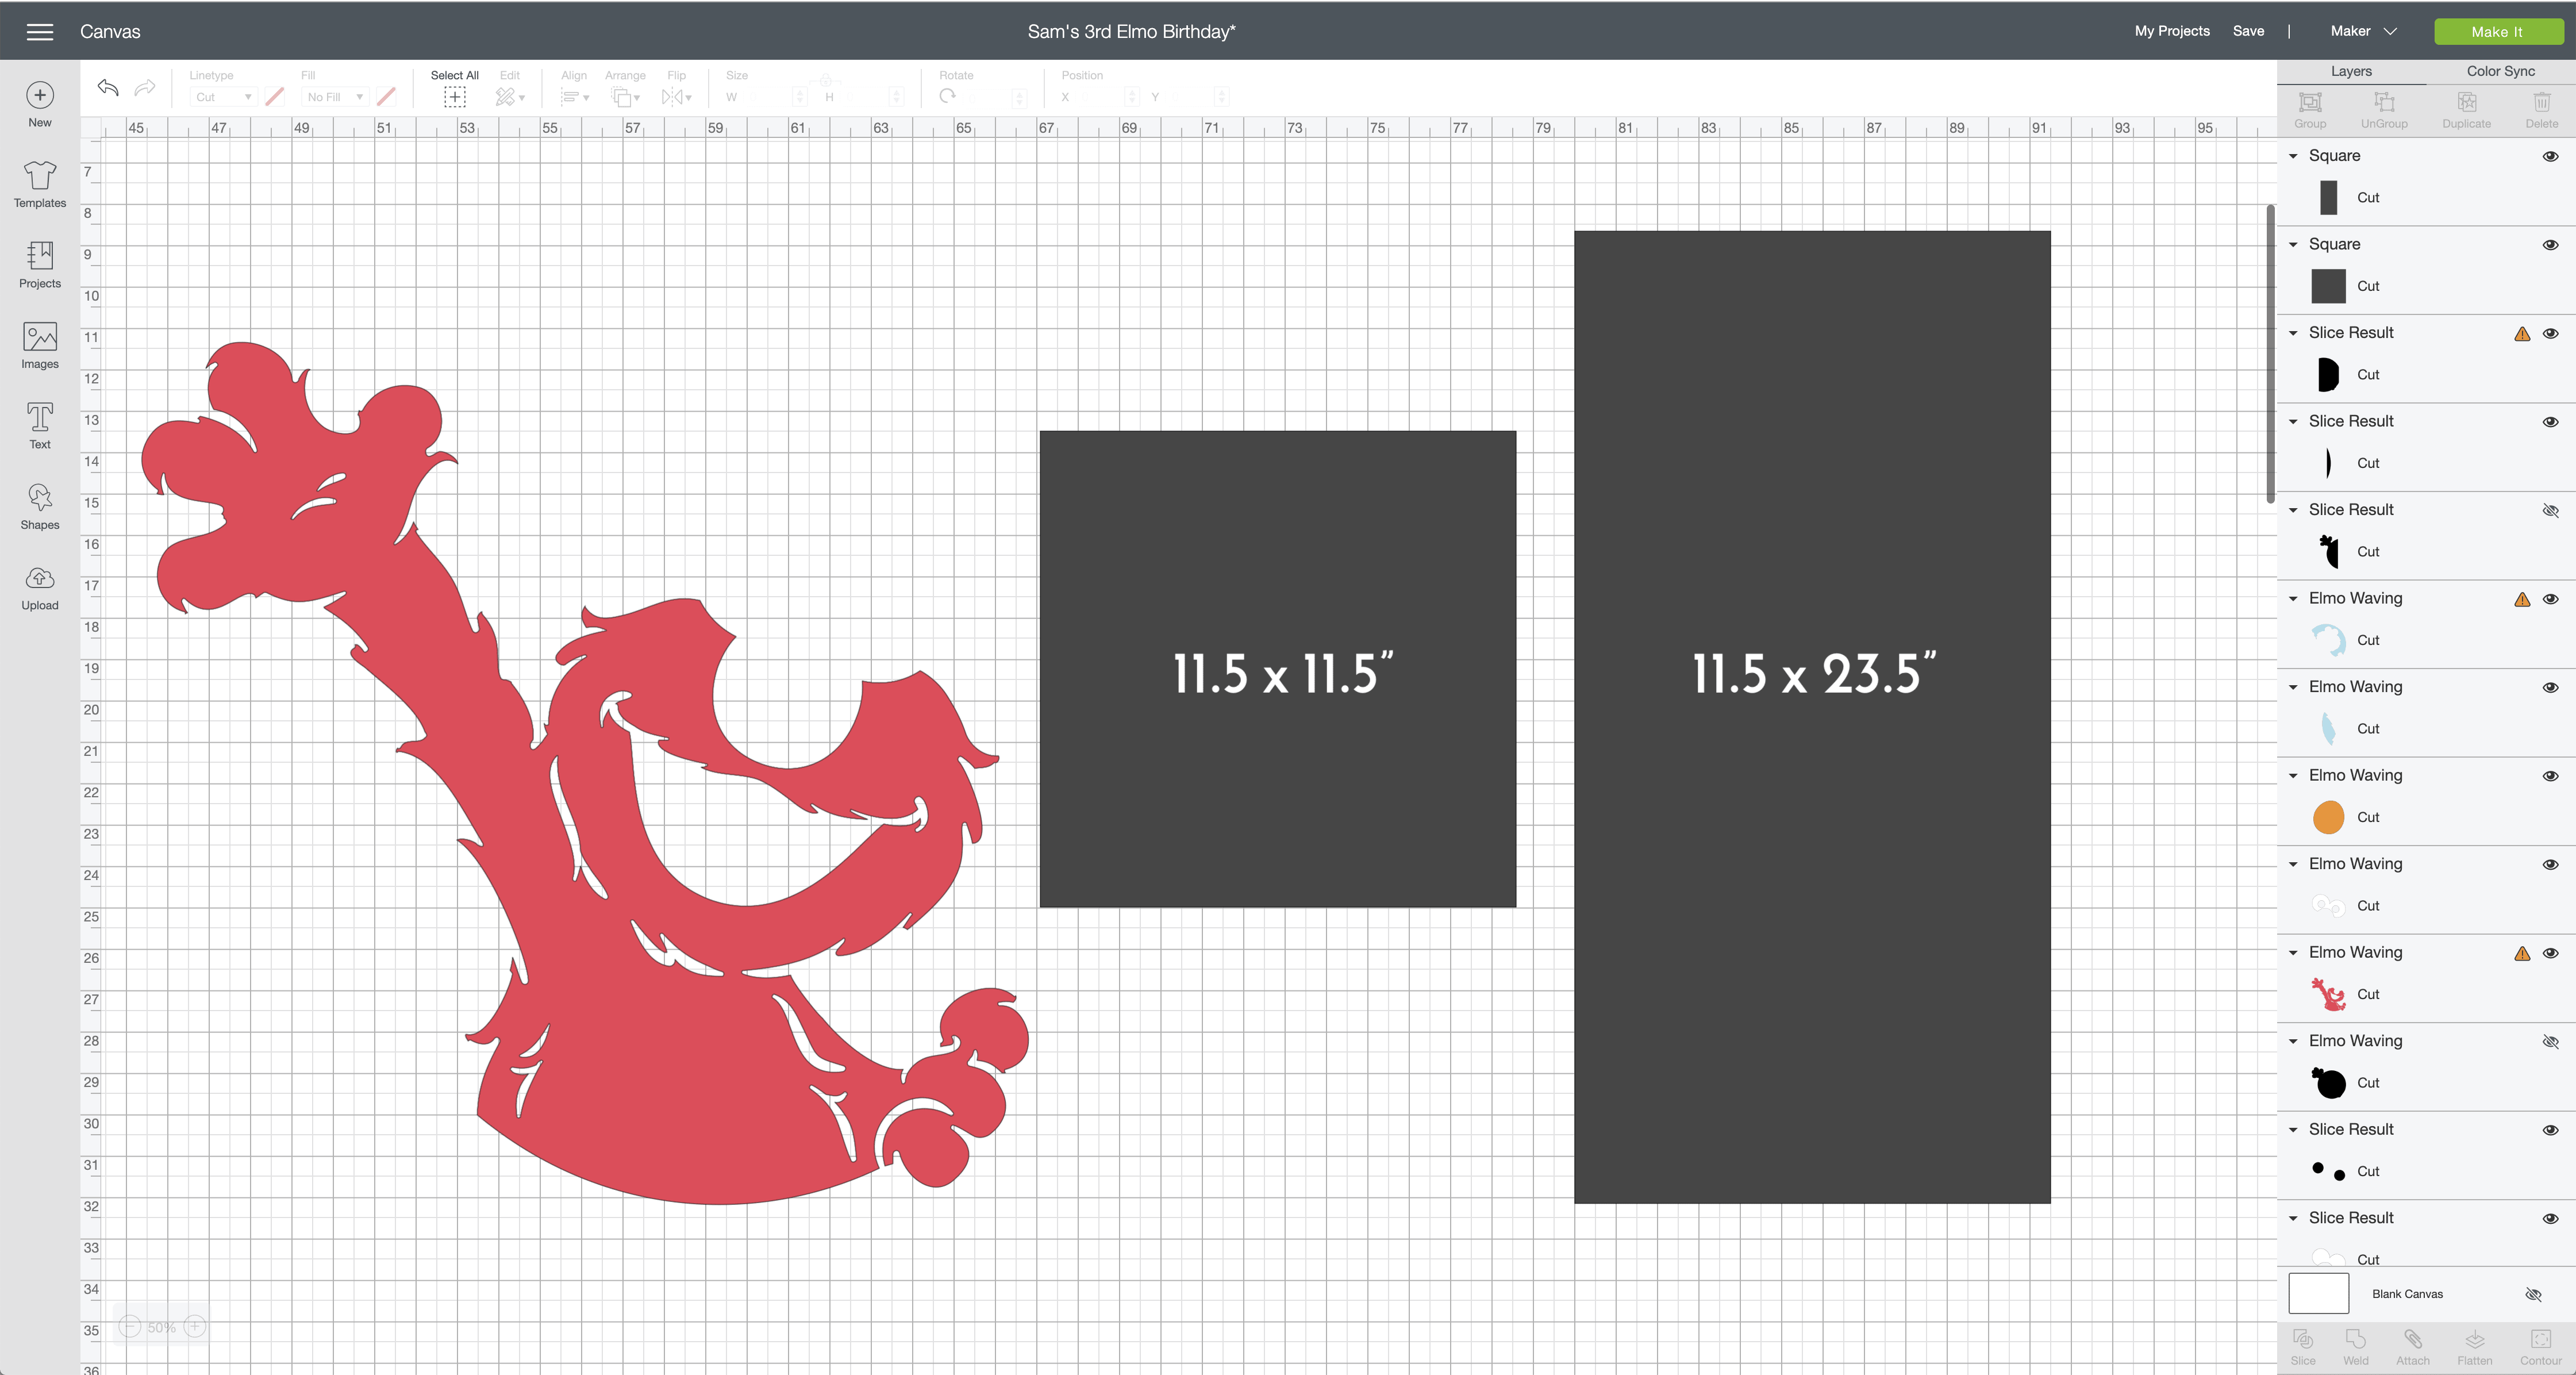Hide the first Square layer

[2550, 156]
